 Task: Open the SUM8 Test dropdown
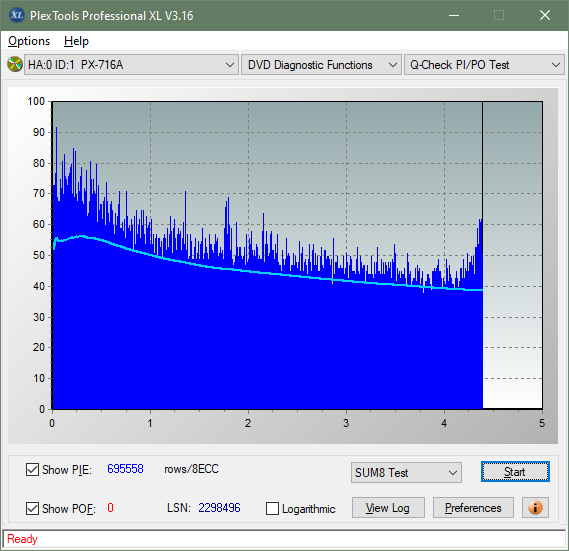(406, 473)
